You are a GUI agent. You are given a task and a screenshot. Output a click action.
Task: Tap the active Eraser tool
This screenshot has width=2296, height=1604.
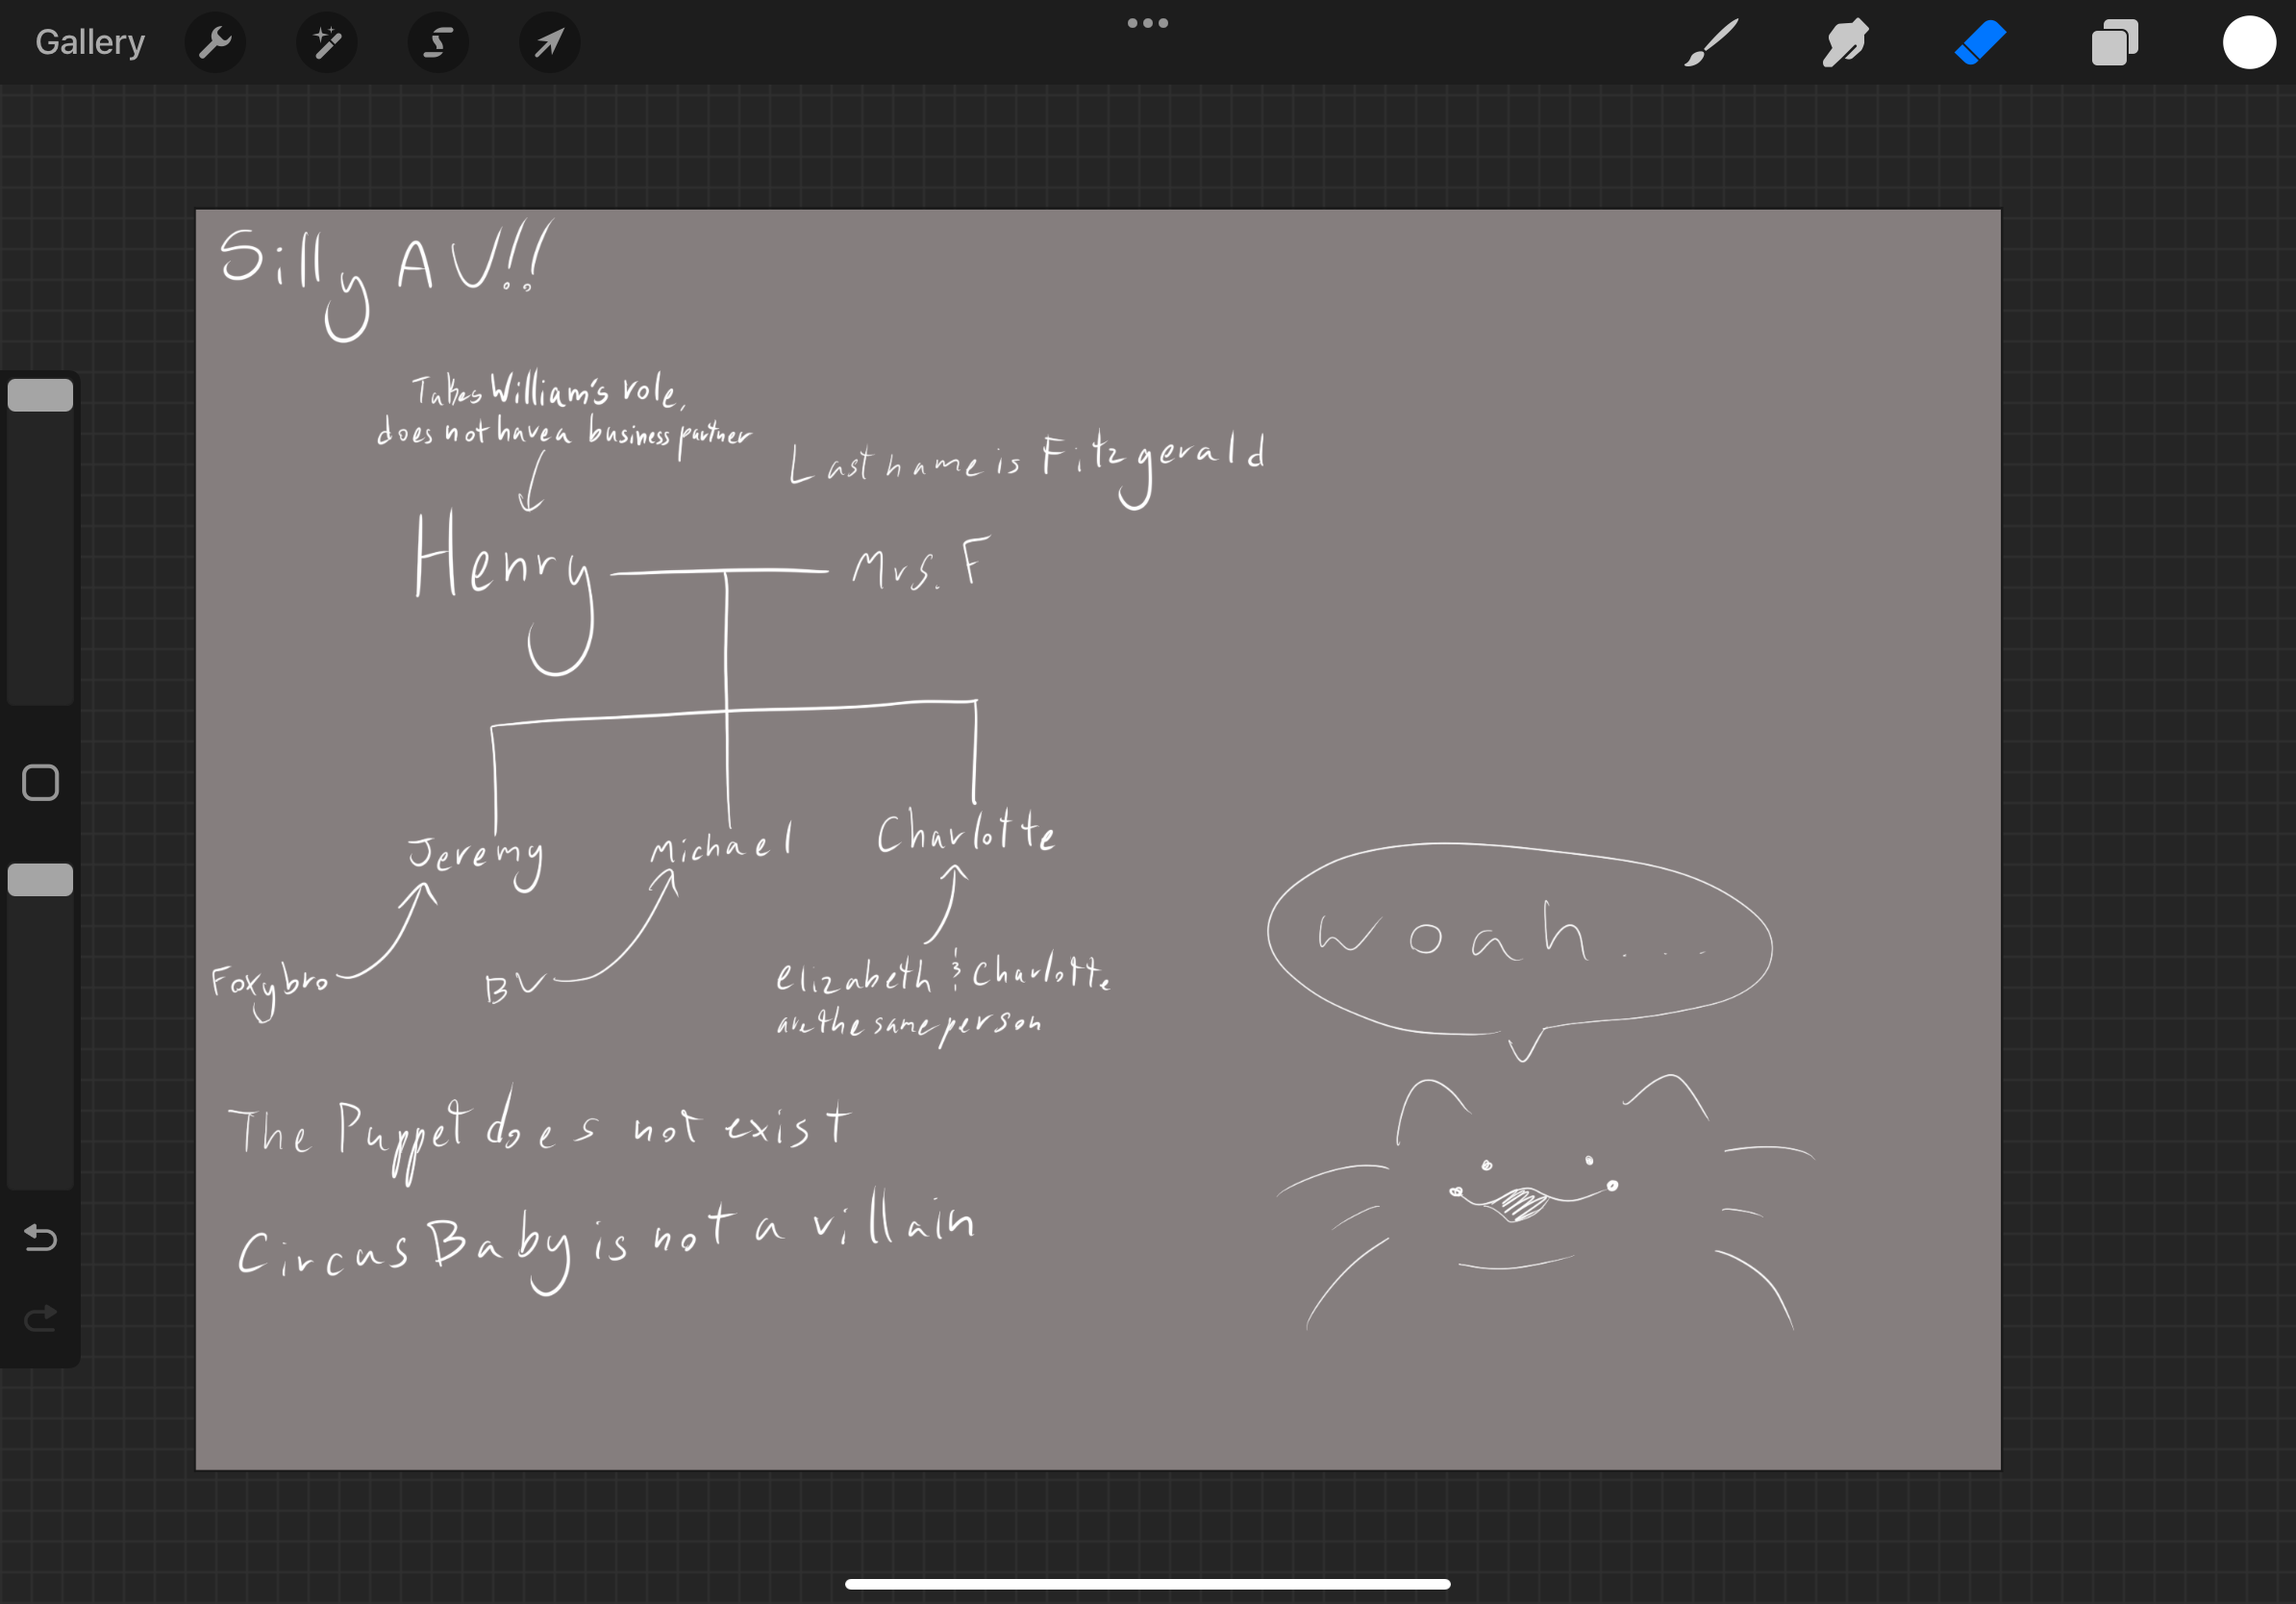coord(1980,43)
